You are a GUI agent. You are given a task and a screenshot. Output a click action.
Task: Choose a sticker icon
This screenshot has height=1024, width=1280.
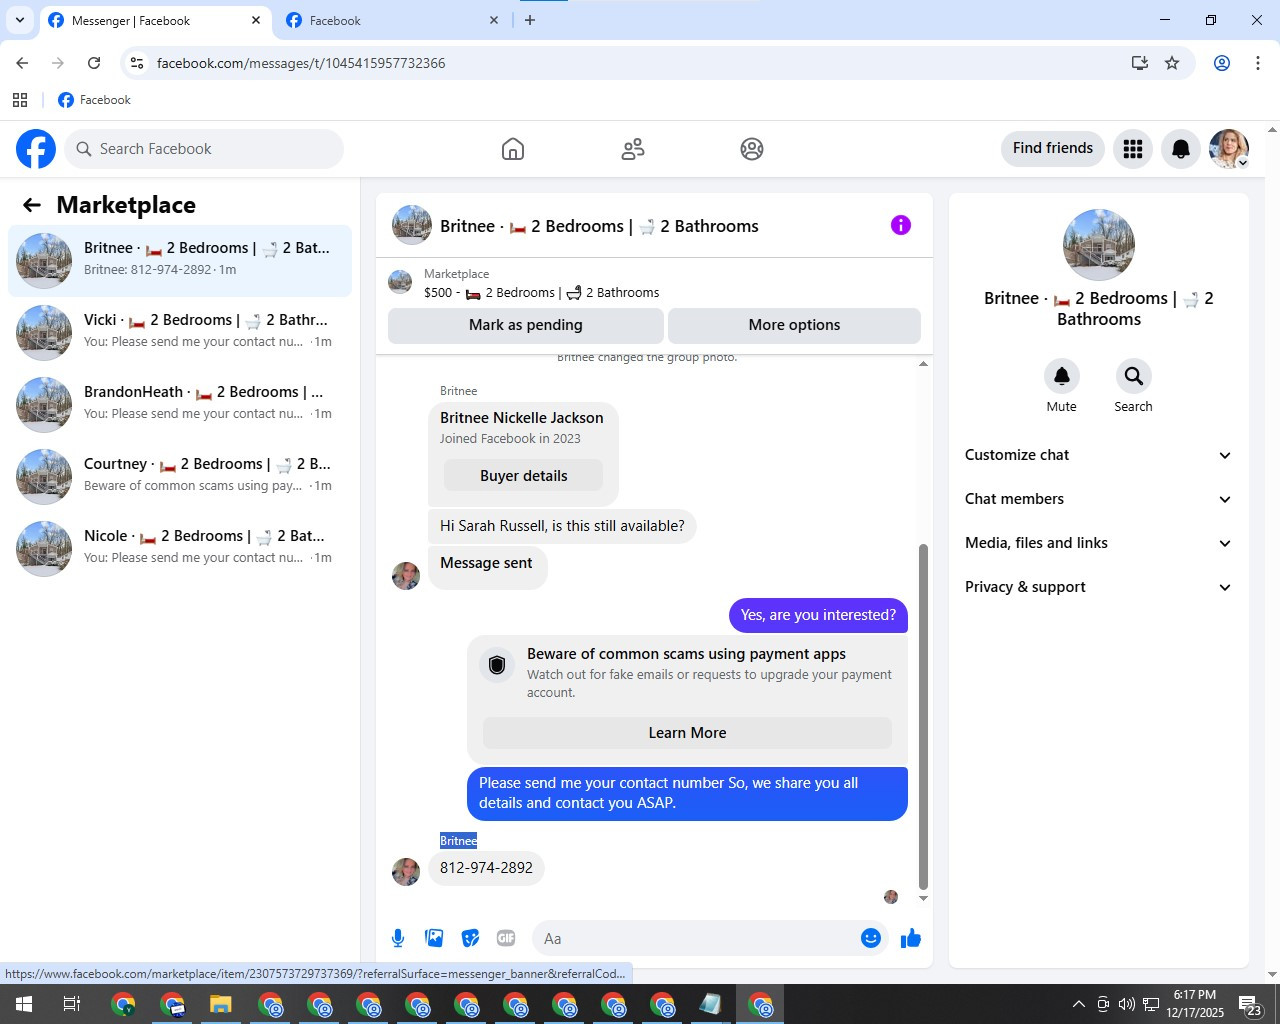(x=470, y=938)
